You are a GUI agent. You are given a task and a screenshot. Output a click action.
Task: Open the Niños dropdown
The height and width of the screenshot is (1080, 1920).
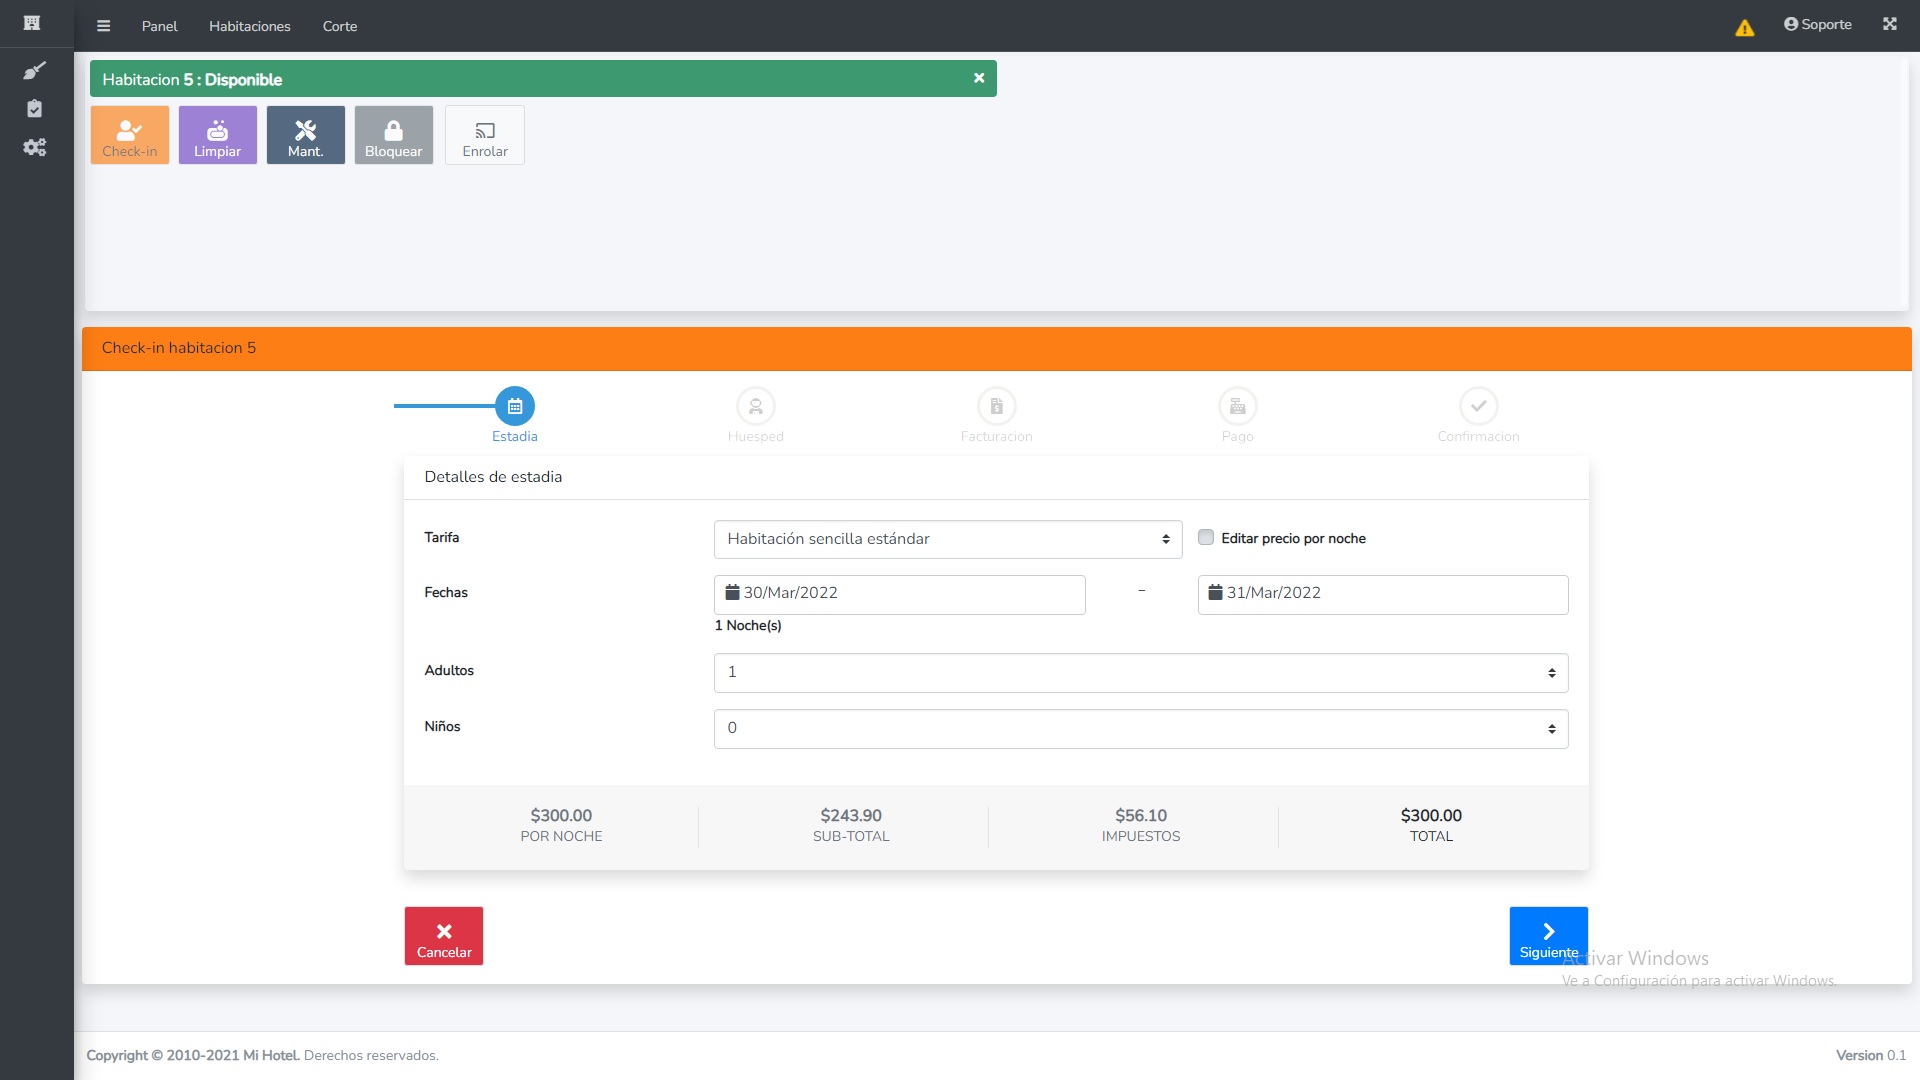tap(1140, 729)
